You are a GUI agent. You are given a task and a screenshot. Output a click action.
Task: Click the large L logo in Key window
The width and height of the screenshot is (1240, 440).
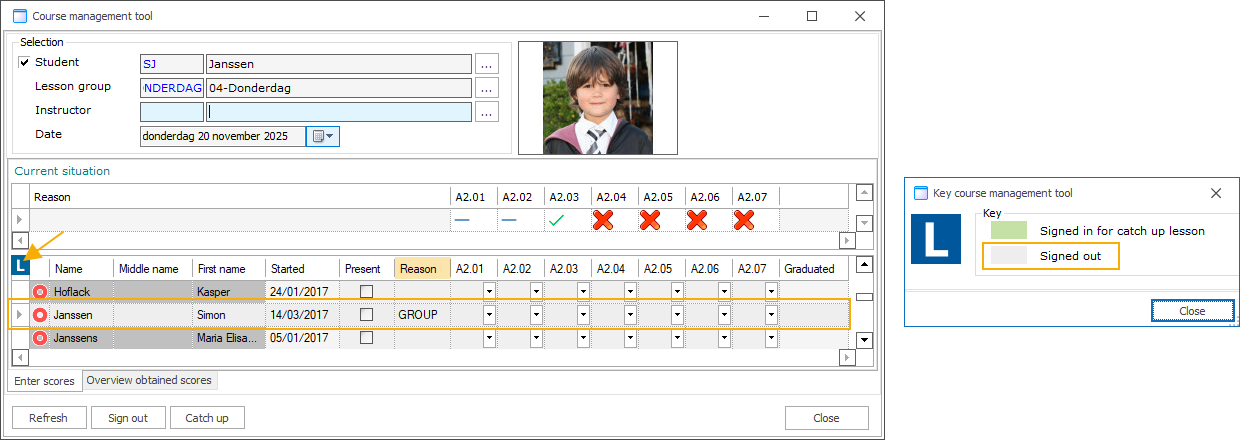pos(937,238)
